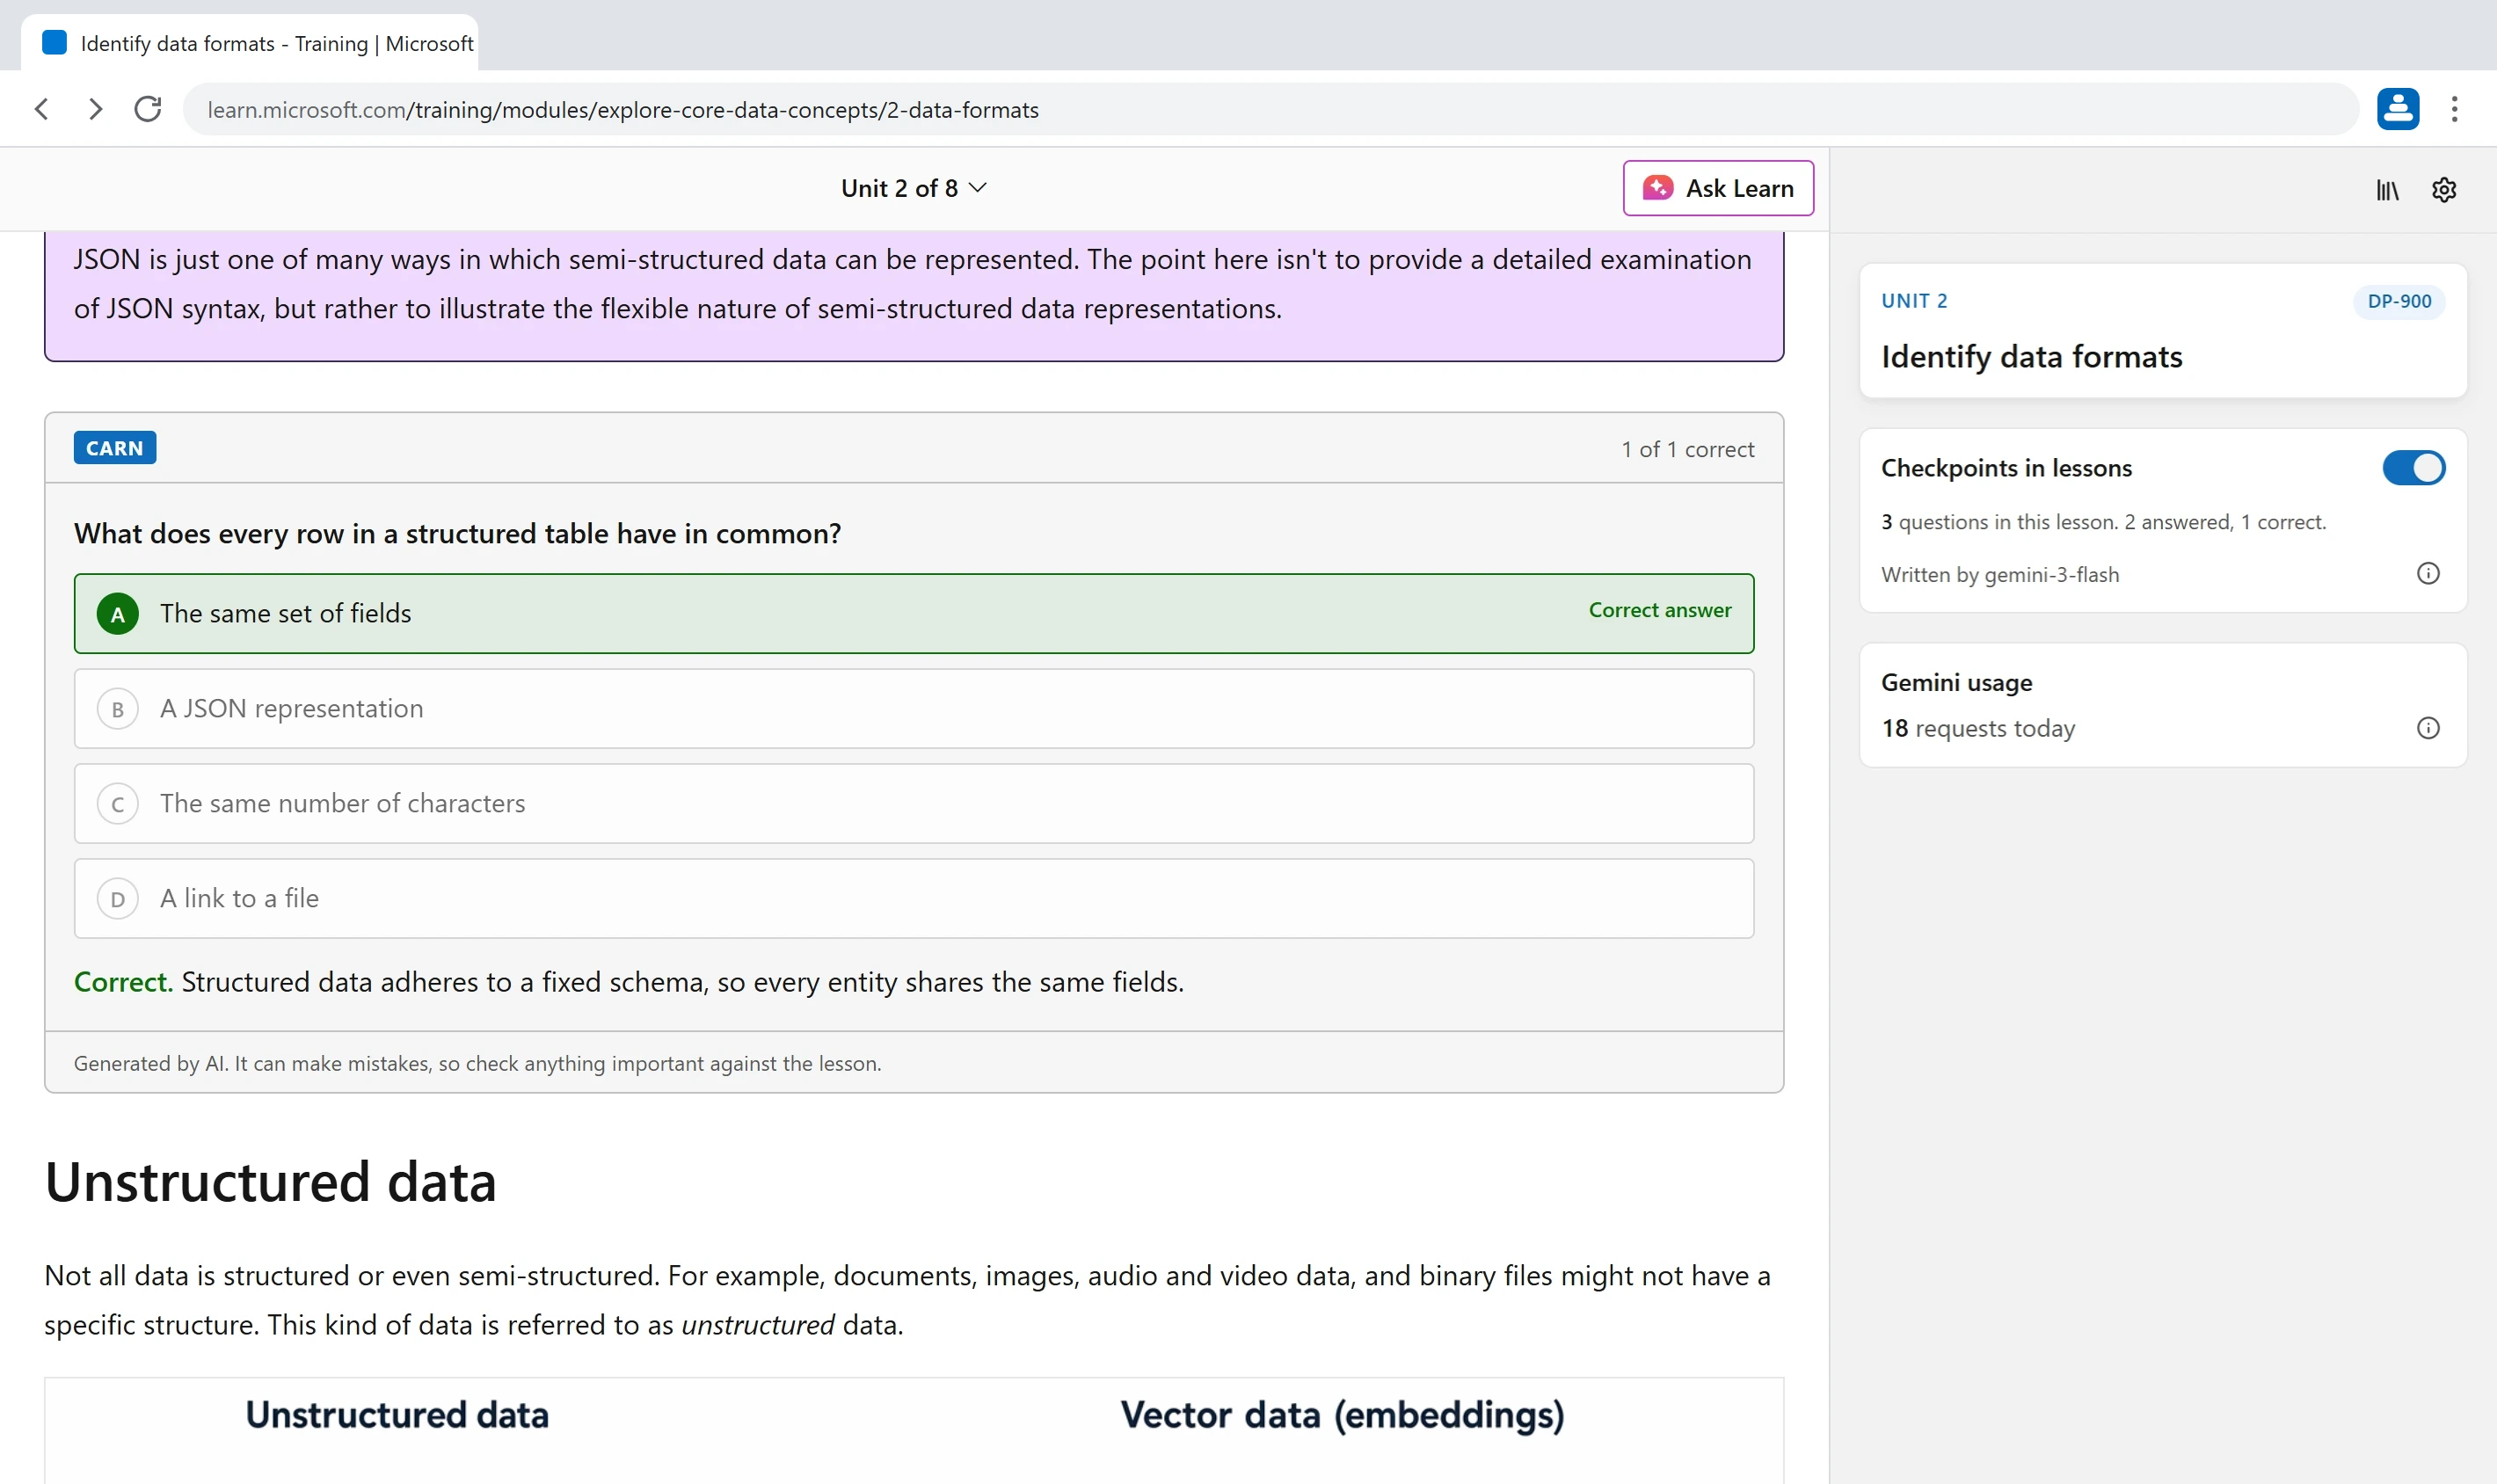The height and width of the screenshot is (1484, 2497).
Task: Click info icon beside Written by gemini-3-flash
Action: tap(2427, 574)
